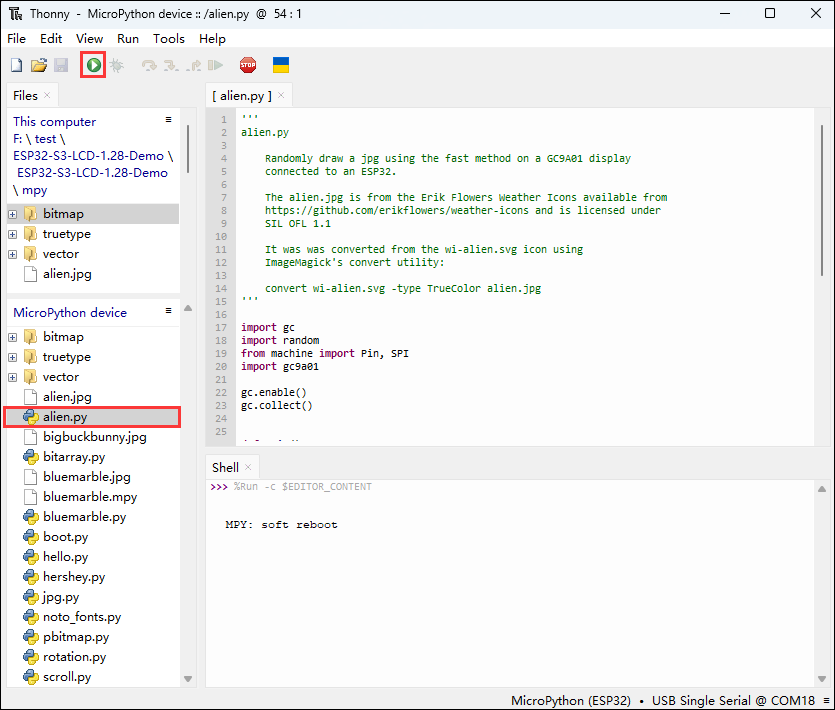Open a file using the folder icon
This screenshot has height=710, width=835.
click(x=39, y=65)
